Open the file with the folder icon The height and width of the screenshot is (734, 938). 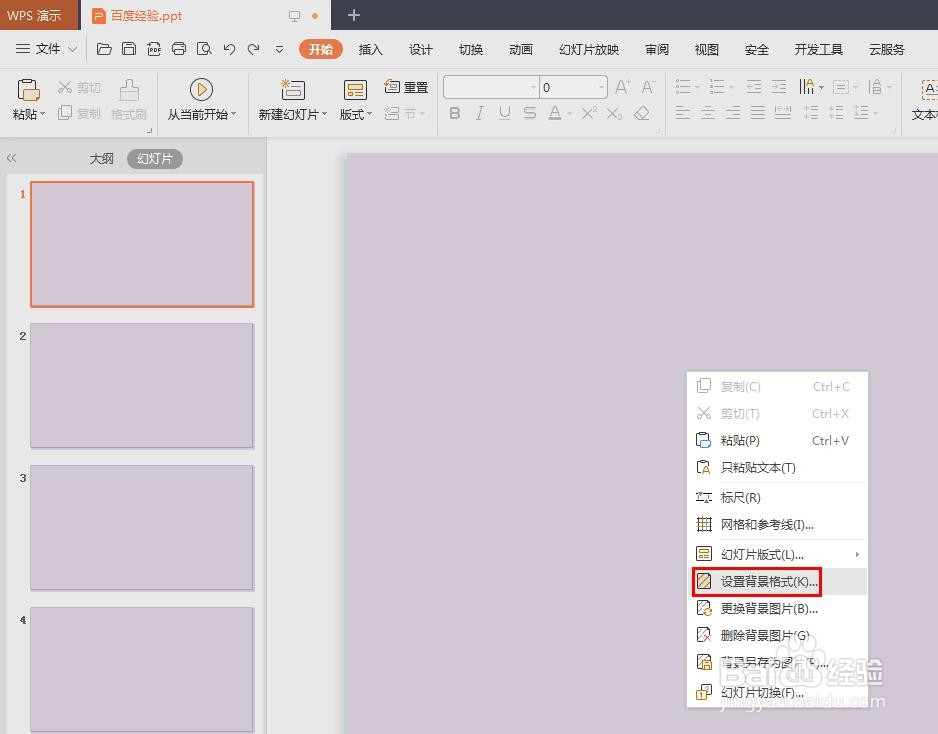click(x=104, y=49)
